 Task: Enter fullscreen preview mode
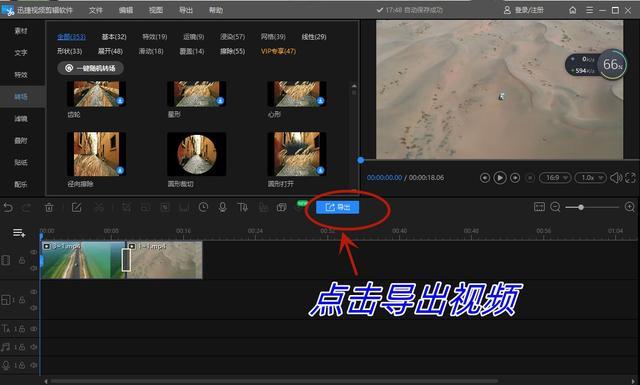click(x=630, y=178)
